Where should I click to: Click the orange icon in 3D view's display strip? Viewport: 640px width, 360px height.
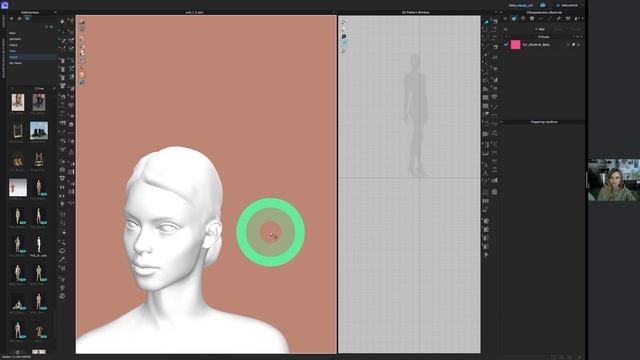pyautogui.click(x=82, y=75)
